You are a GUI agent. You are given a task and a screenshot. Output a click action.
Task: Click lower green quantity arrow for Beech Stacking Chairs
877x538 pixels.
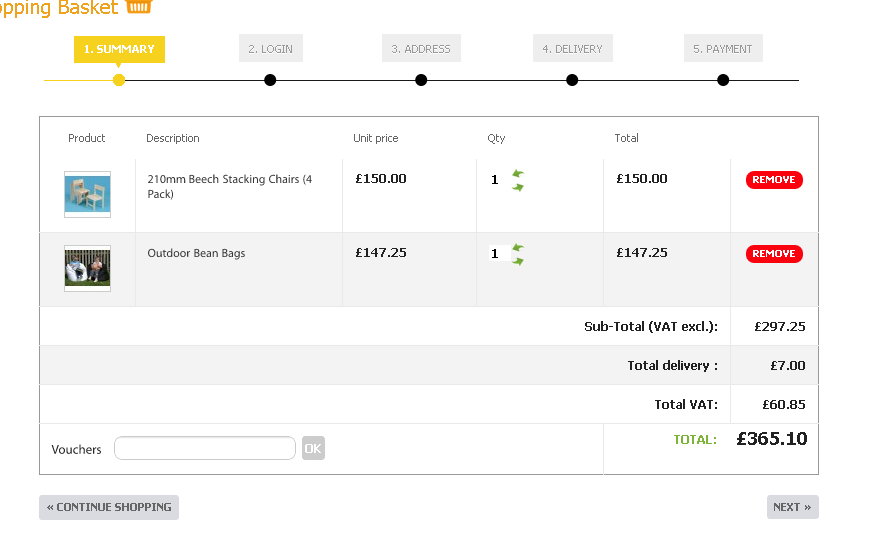click(x=518, y=187)
